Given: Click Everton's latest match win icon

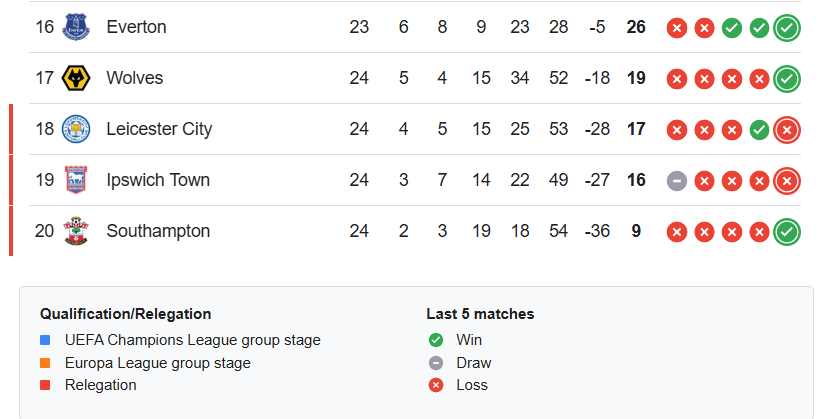Looking at the screenshot, I should (x=787, y=27).
